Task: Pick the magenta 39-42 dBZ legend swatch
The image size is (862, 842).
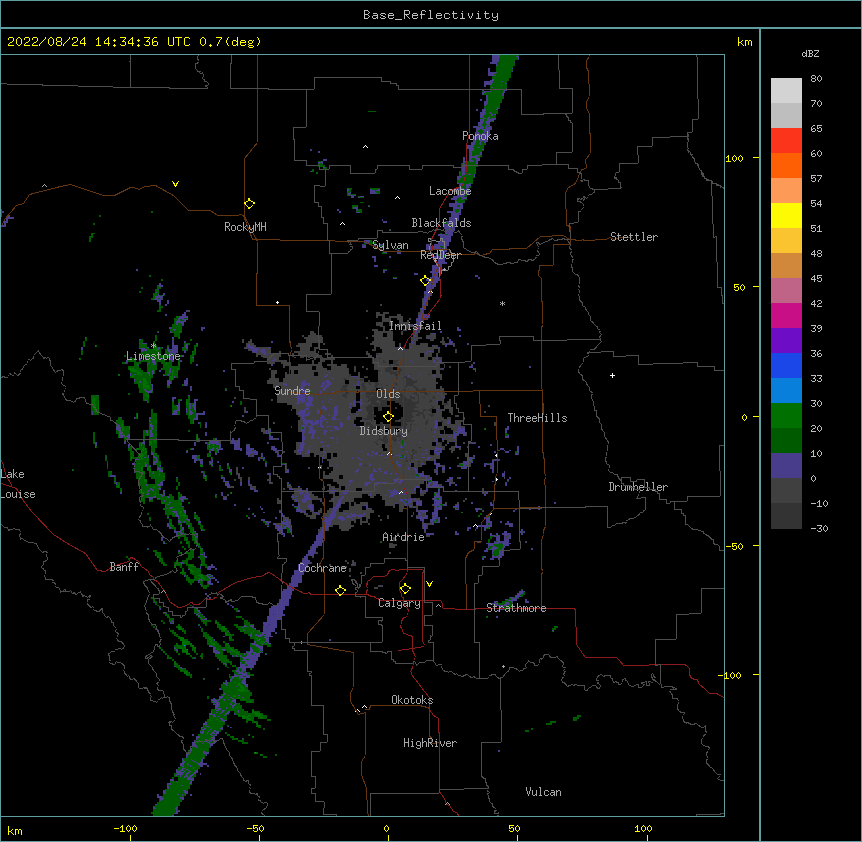Action: (x=786, y=315)
